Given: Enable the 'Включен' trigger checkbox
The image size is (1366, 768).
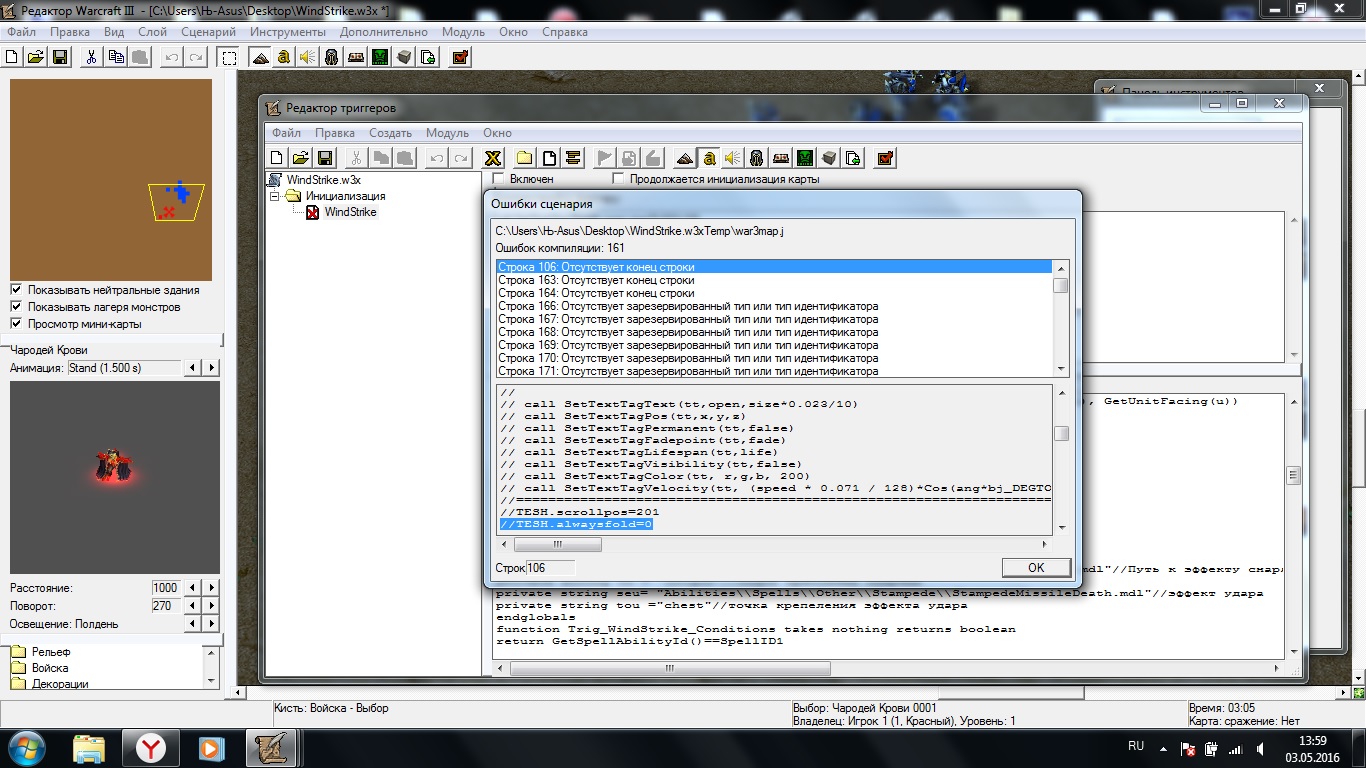Looking at the screenshot, I should coord(499,179).
